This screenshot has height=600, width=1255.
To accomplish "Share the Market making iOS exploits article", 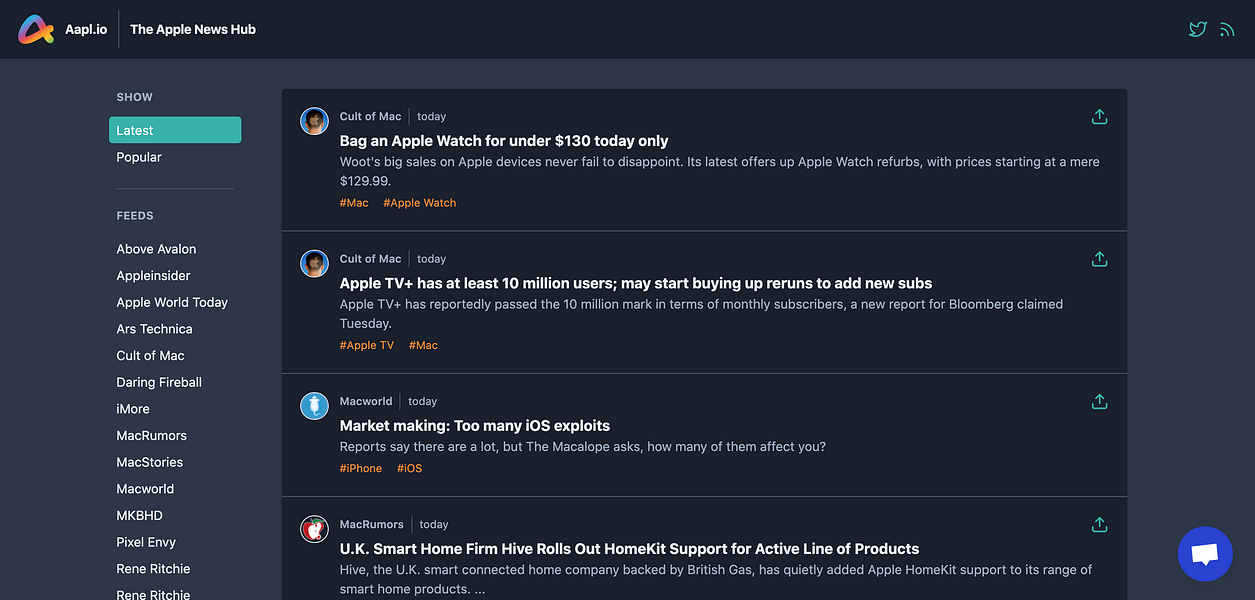I will point(1099,401).
